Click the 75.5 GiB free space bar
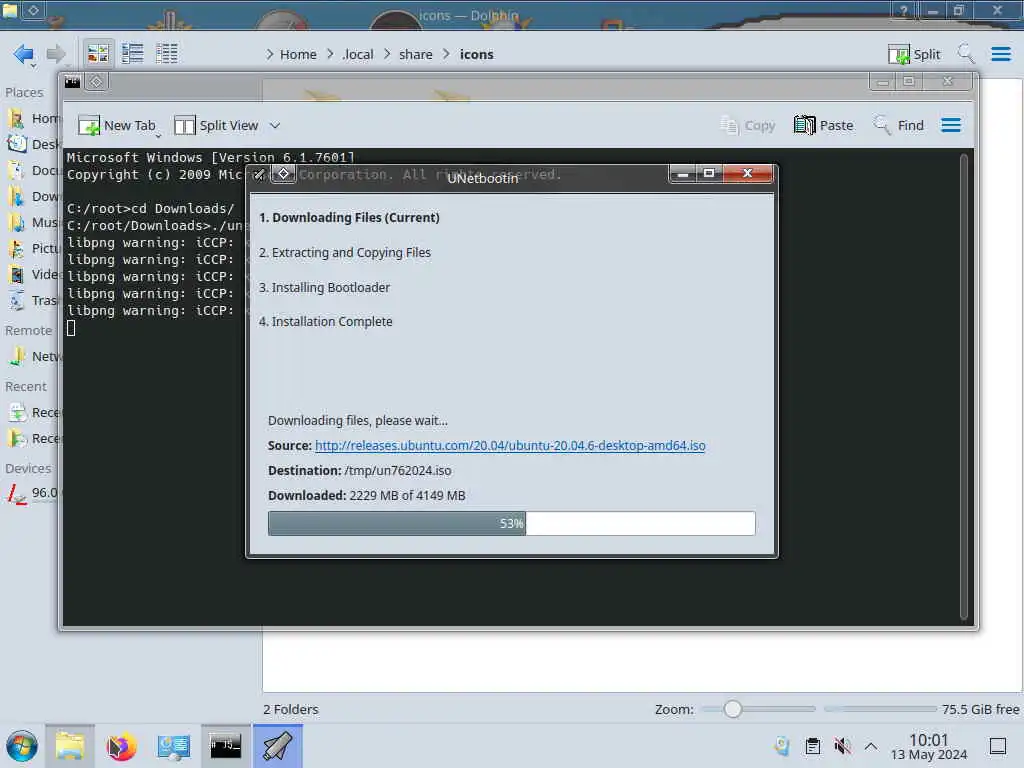Viewport: 1024px width, 768px height. (x=880, y=709)
